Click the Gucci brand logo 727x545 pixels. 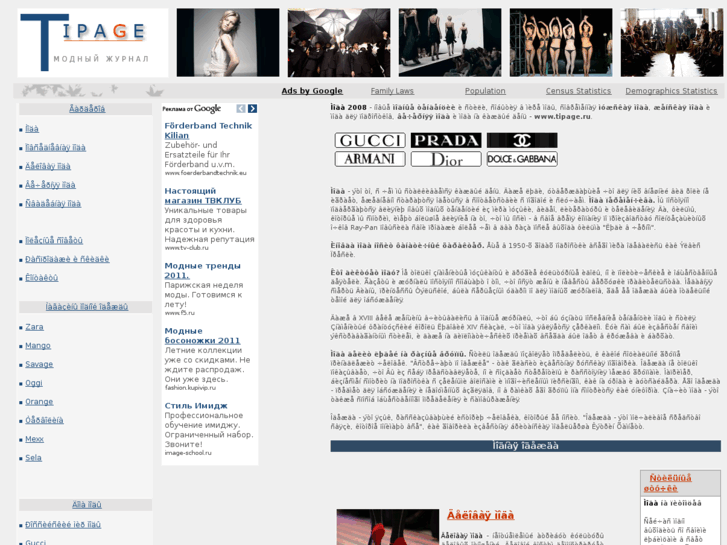370,140
